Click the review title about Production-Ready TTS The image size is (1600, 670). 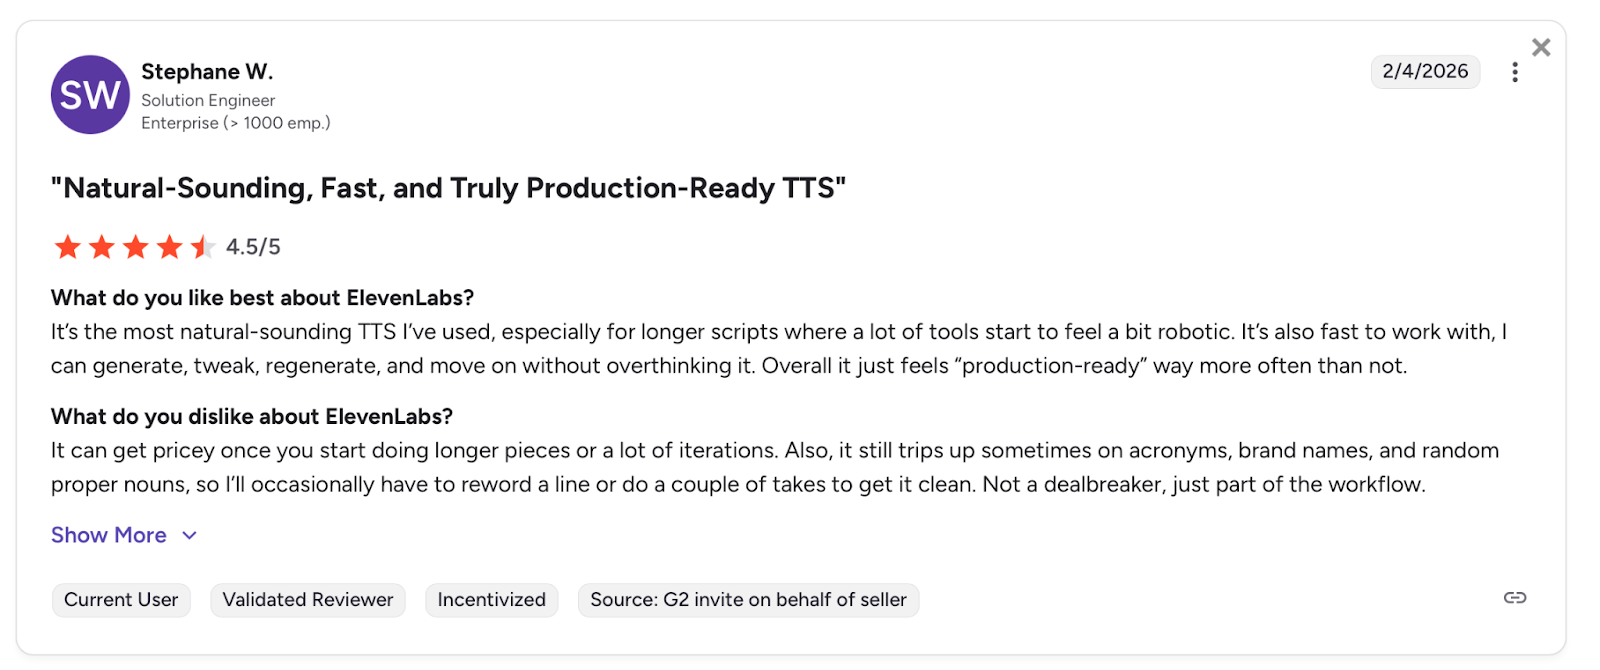448,188
